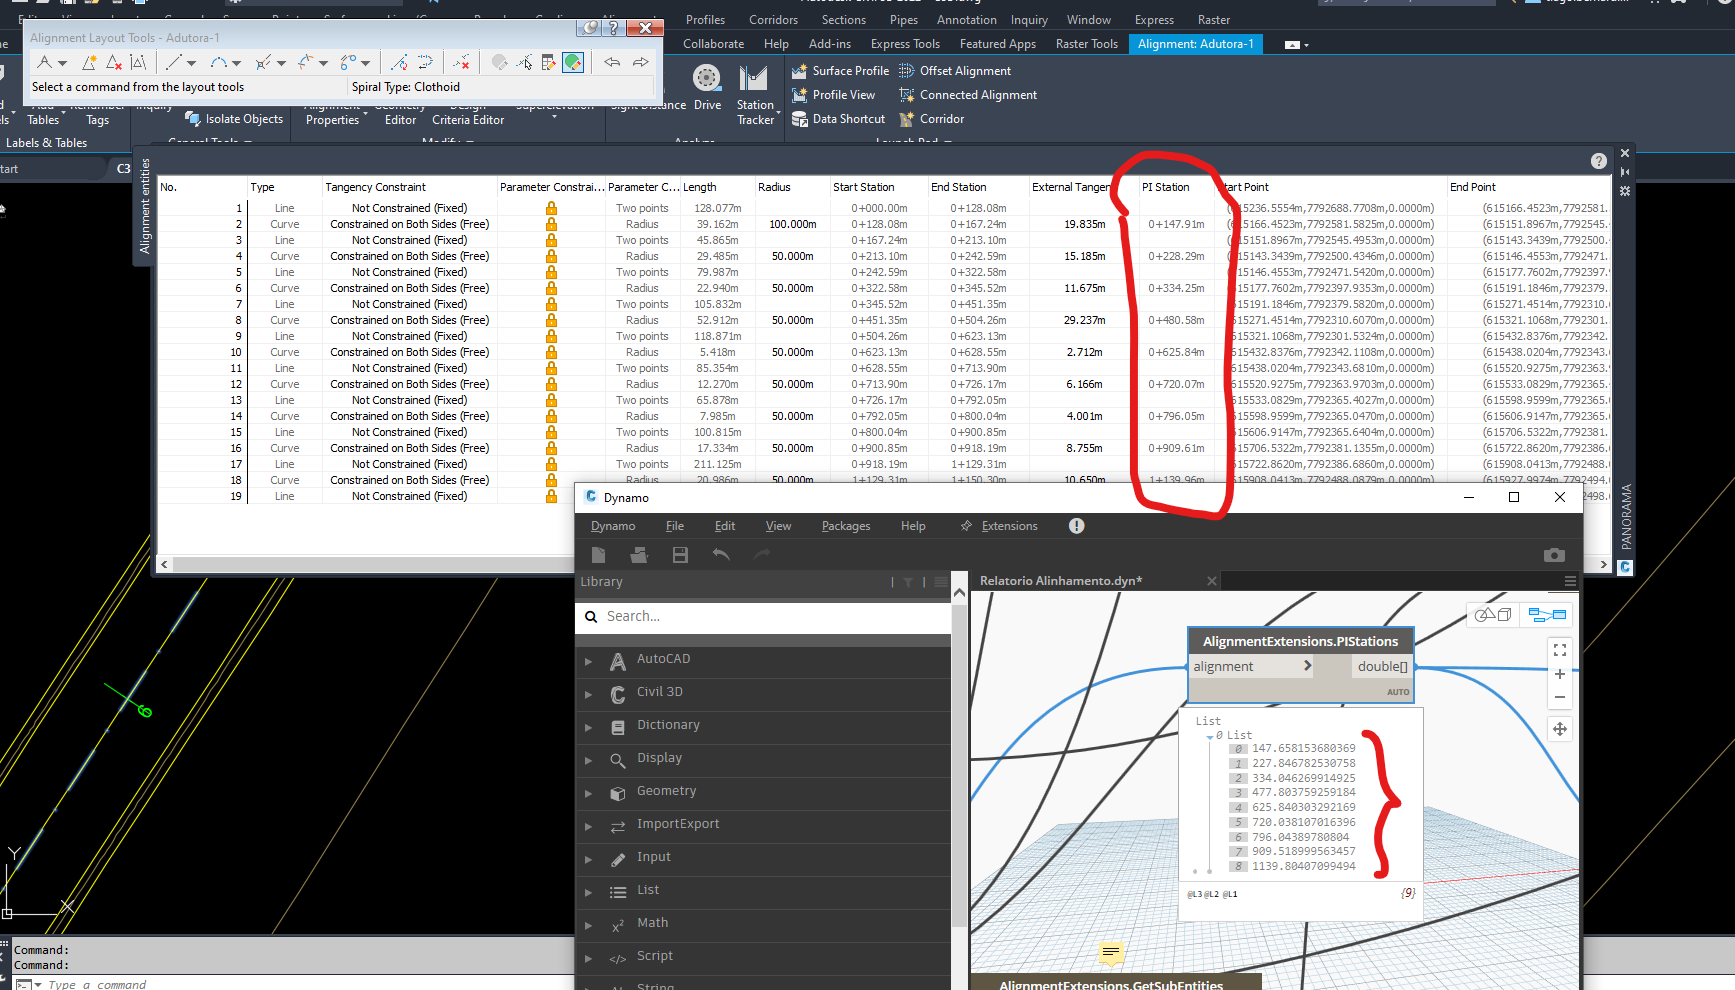
Task: Switch Dynamo to background 3D preview navigation
Action: tap(1492, 614)
